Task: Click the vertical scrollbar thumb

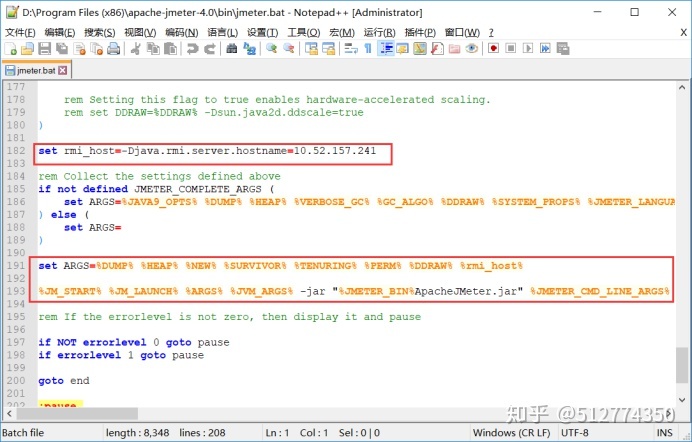Action: (x=682, y=366)
